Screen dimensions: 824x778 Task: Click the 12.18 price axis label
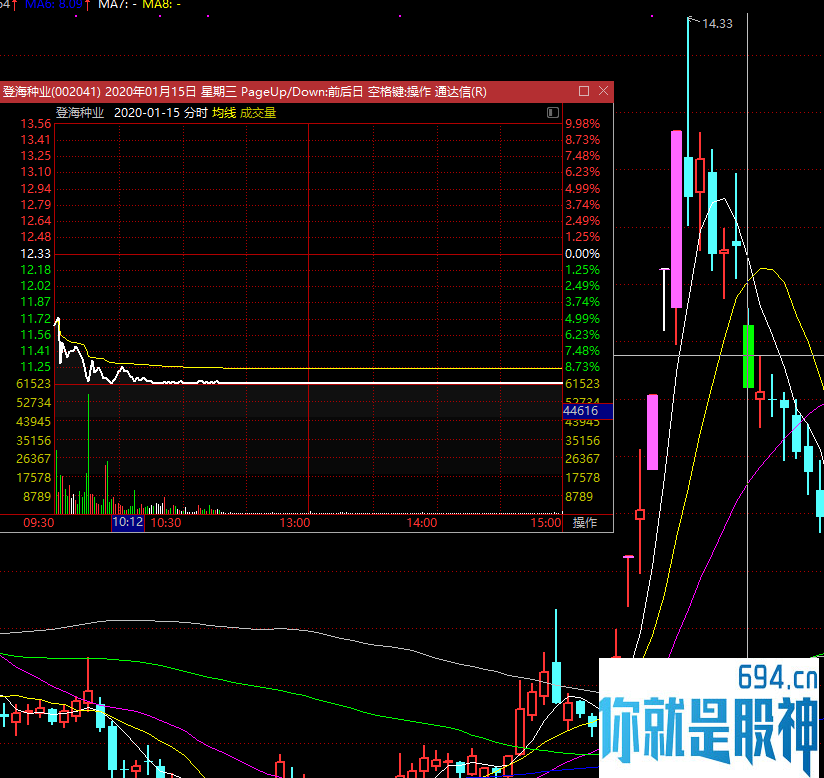(36, 270)
